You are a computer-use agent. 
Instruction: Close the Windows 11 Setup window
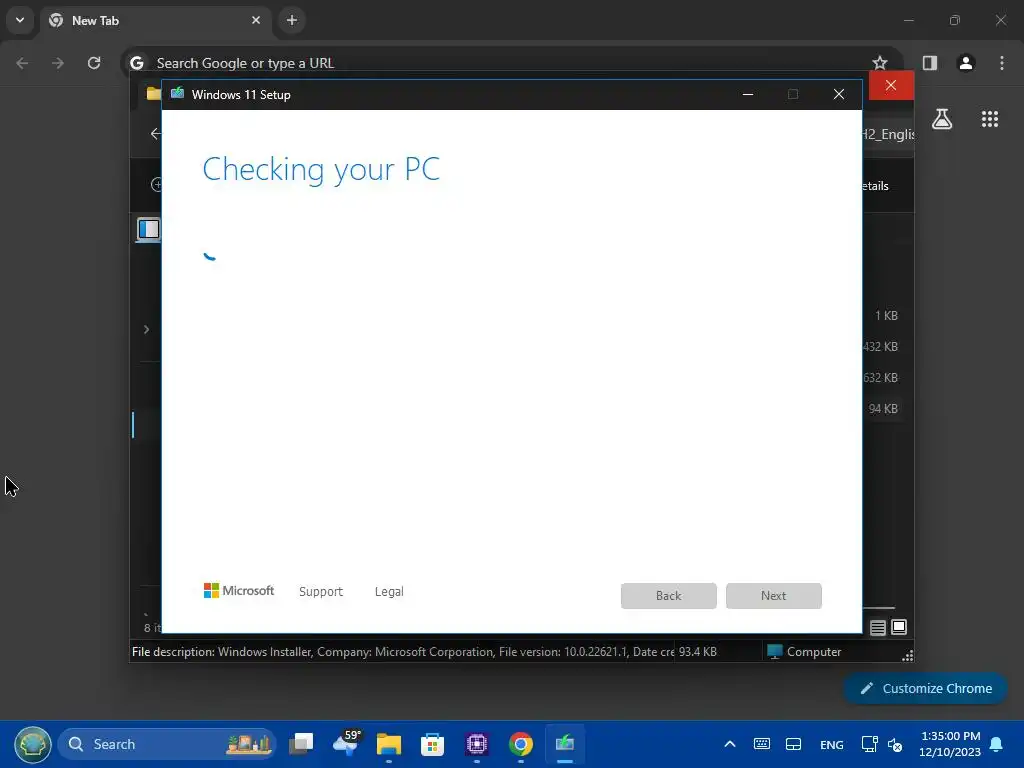(x=839, y=95)
